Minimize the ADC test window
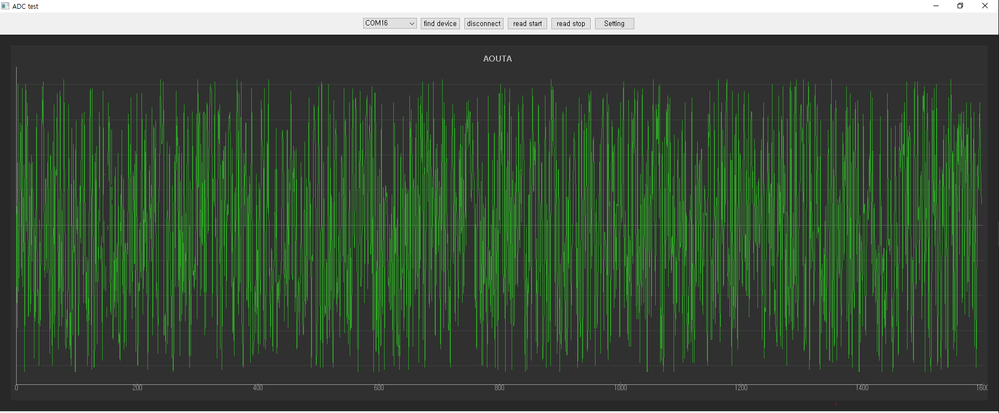Viewport: 999px width, 413px height. pyautogui.click(x=935, y=6)
